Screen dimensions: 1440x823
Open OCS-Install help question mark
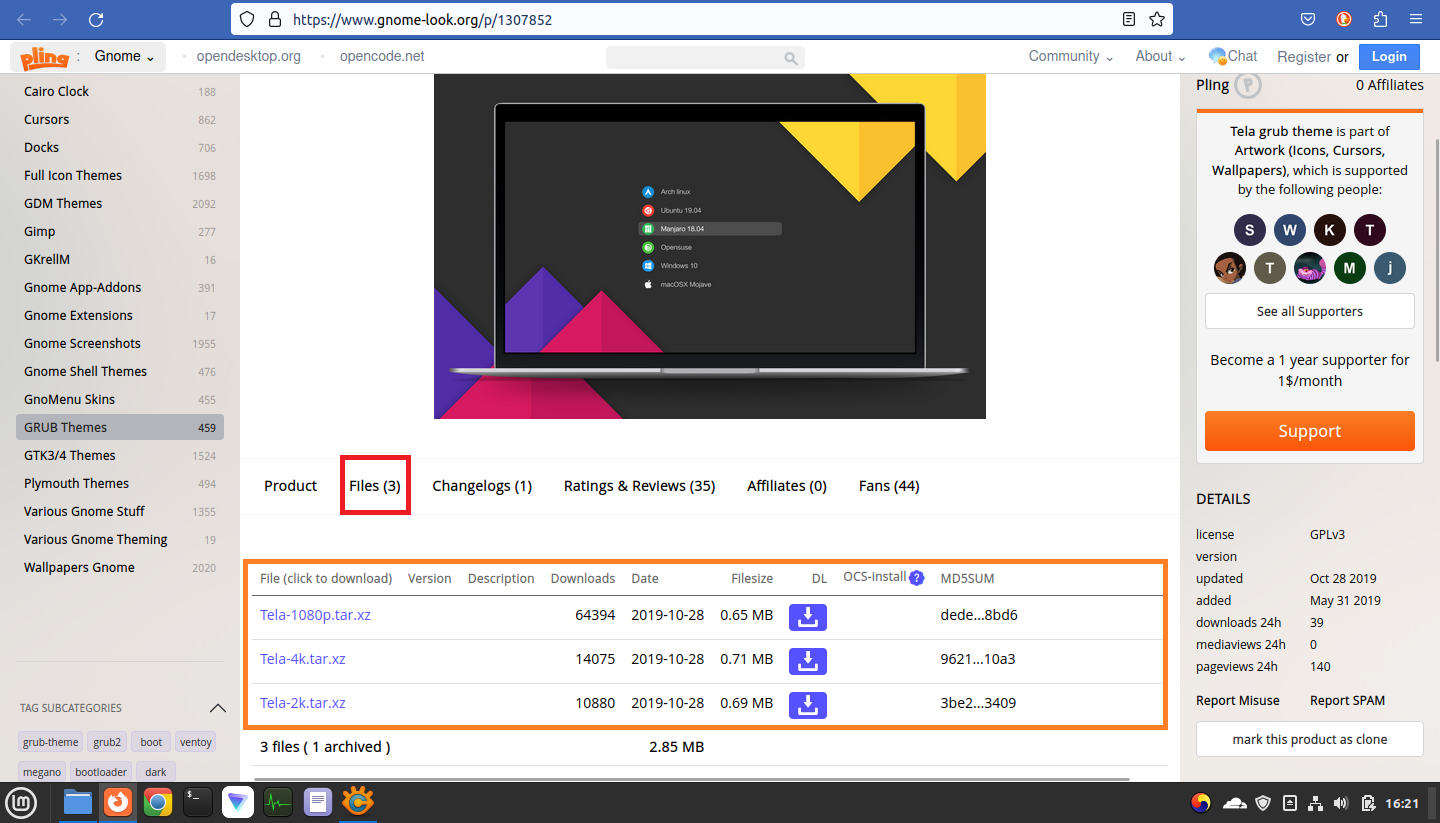click(916, 578)
